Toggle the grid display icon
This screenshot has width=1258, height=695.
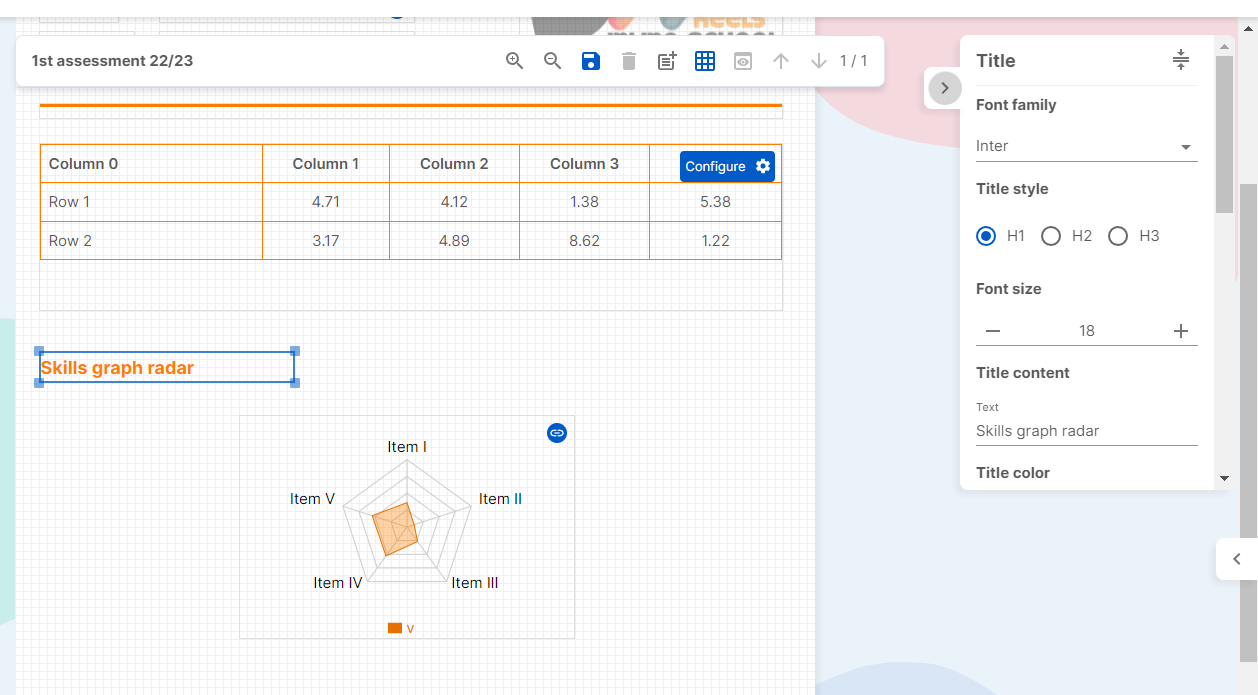point(705,61)
